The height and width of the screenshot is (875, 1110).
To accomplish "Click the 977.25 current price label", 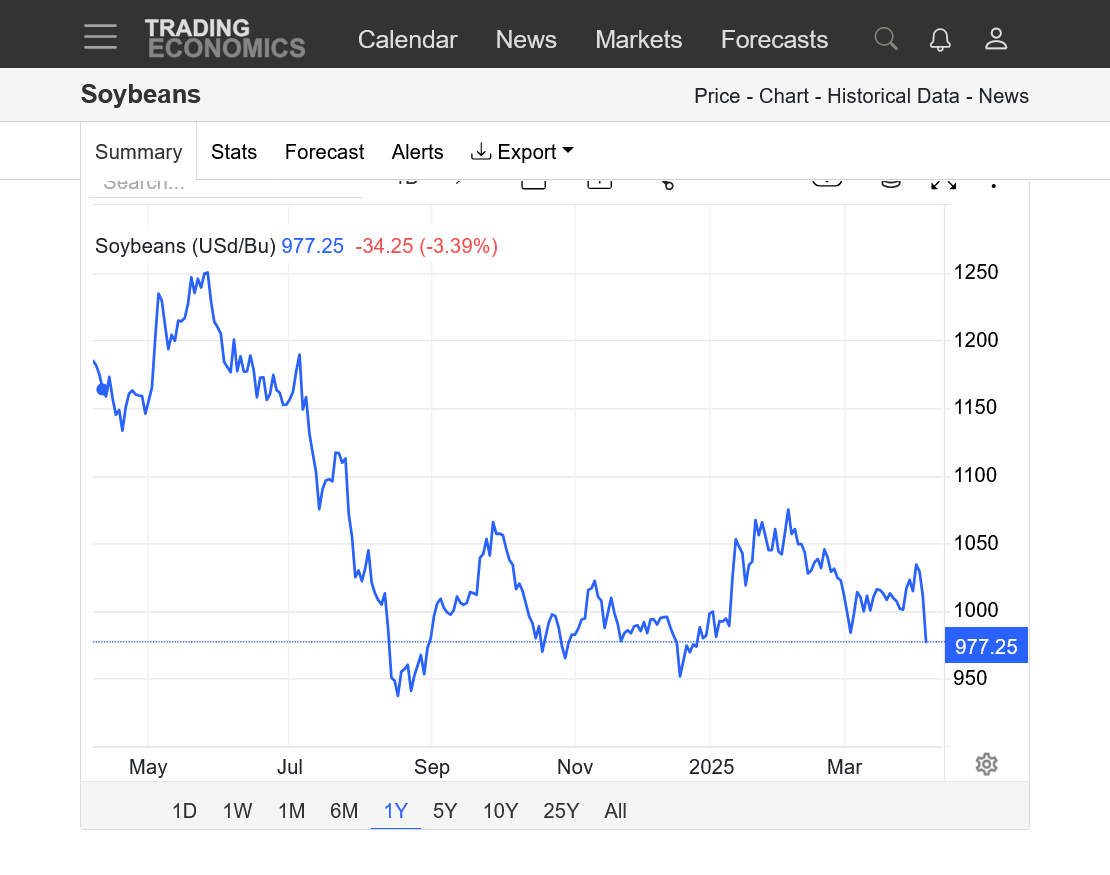I will pos(985,647).
